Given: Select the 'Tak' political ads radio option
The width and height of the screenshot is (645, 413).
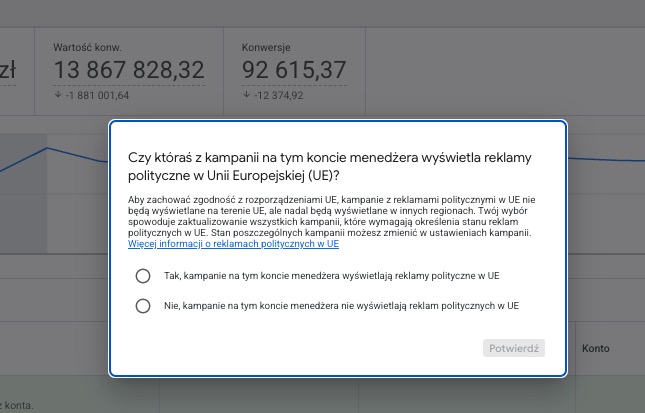Looking at the screenshot, I should point(143,276).
